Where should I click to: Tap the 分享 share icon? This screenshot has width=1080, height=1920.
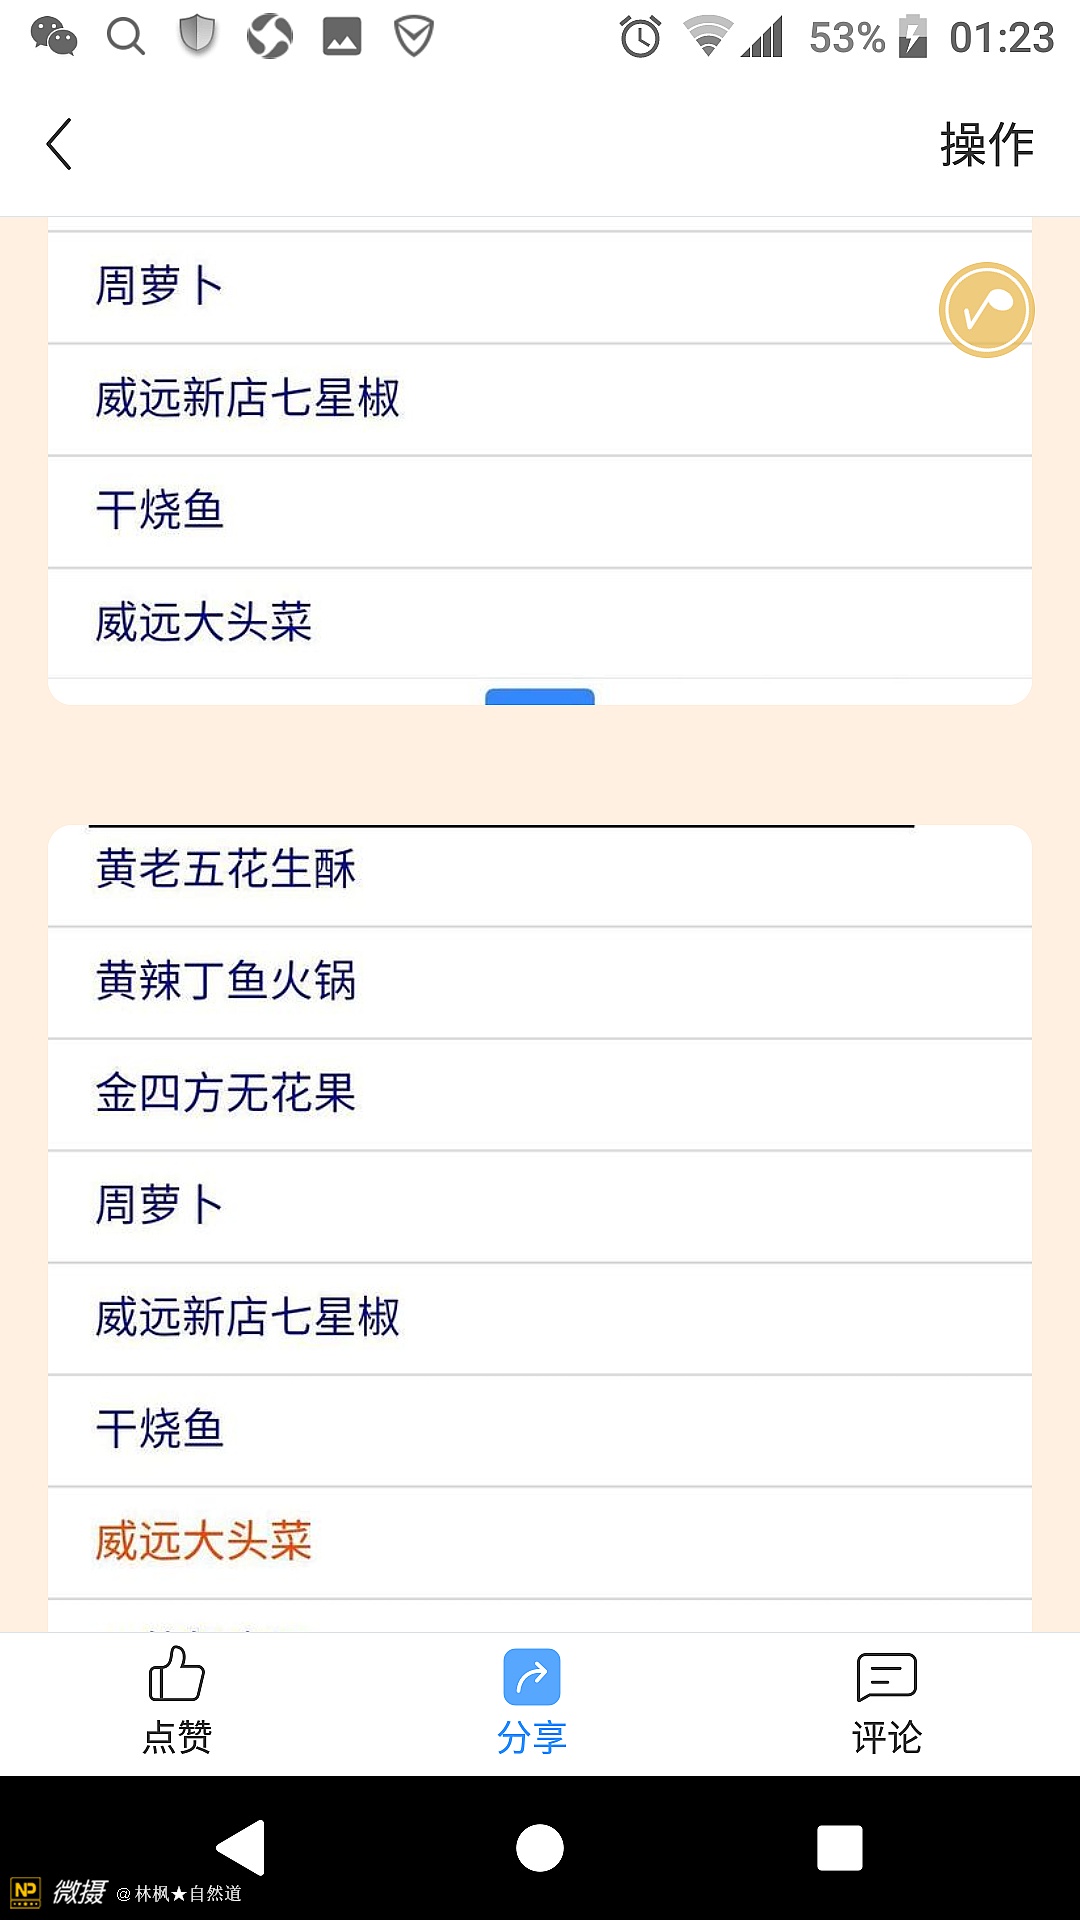coord(532,1677)
